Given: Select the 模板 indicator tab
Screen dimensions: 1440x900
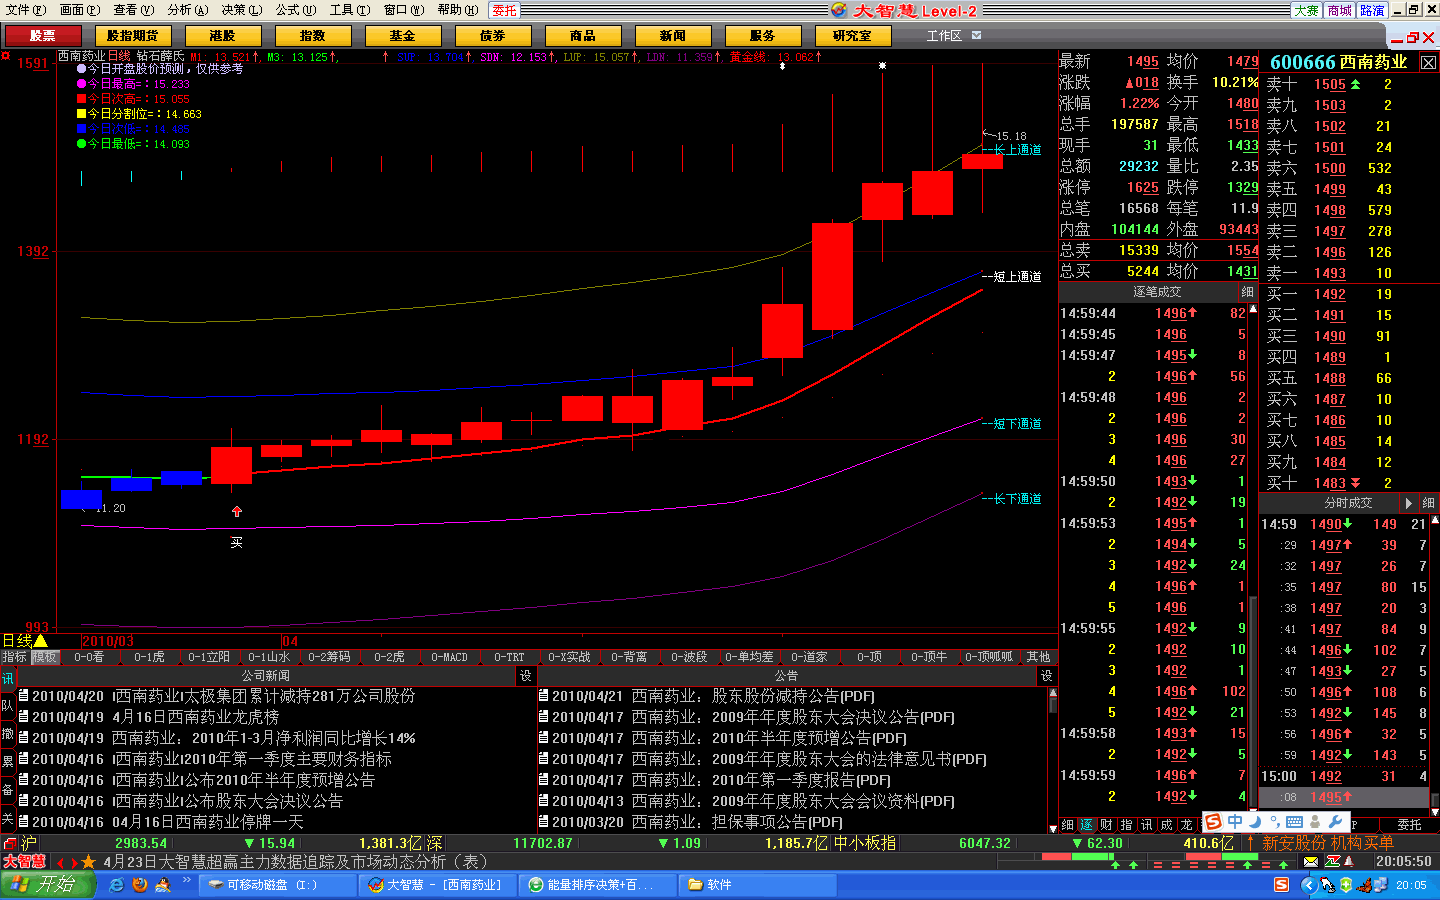Looking at the screenshot, I should tap(46, 657).
